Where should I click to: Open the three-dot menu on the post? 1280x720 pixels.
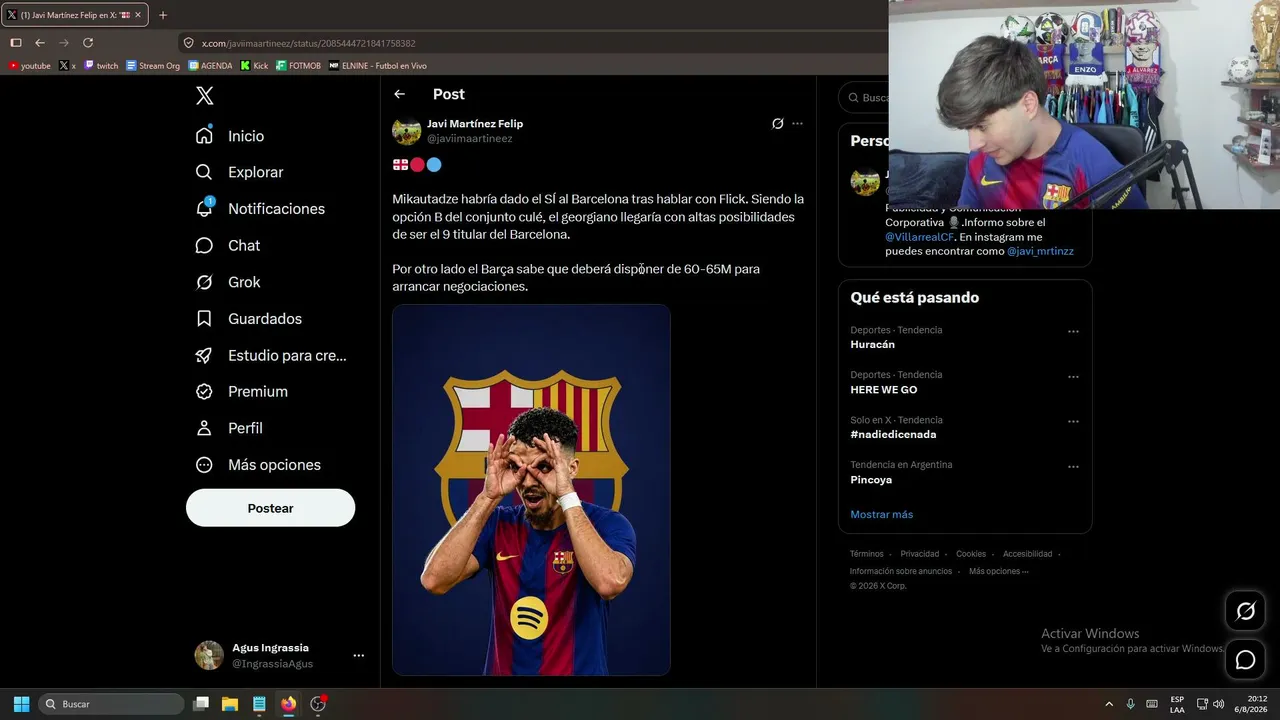797,124
